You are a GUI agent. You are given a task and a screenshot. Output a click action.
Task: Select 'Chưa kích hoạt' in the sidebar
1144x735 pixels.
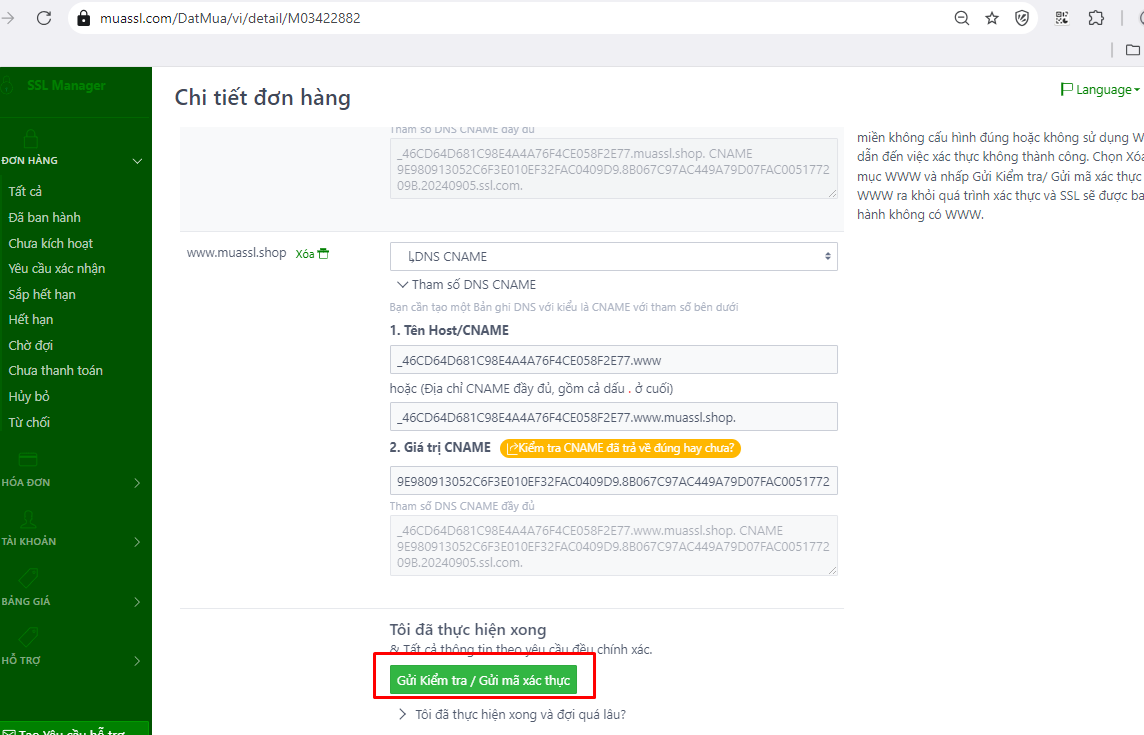[x=51, y=243]
